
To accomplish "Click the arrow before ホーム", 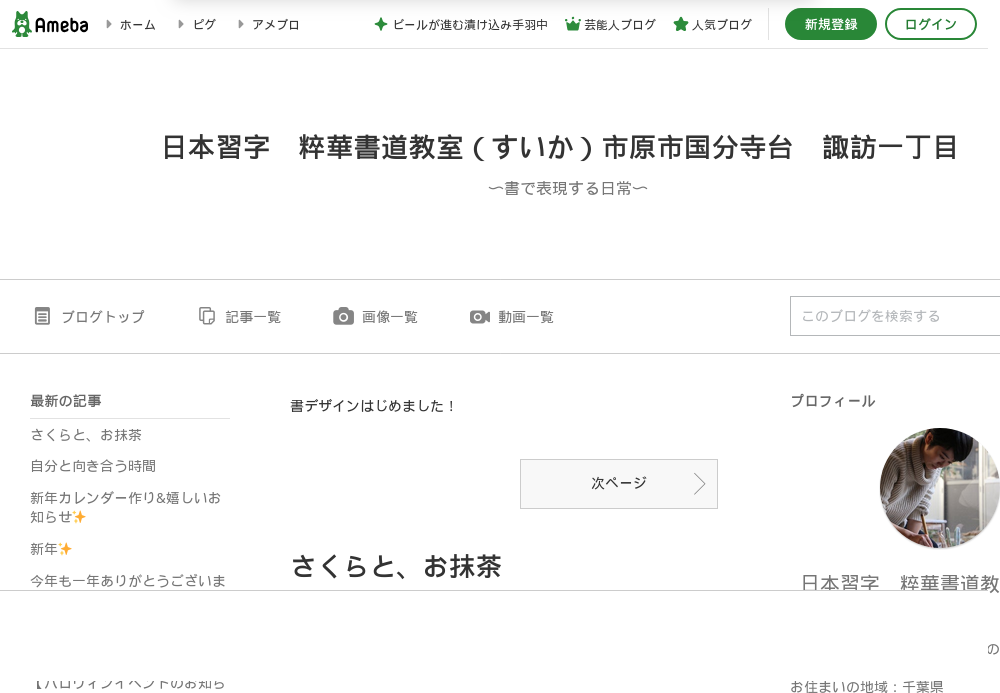I will [x=109, y=24].
